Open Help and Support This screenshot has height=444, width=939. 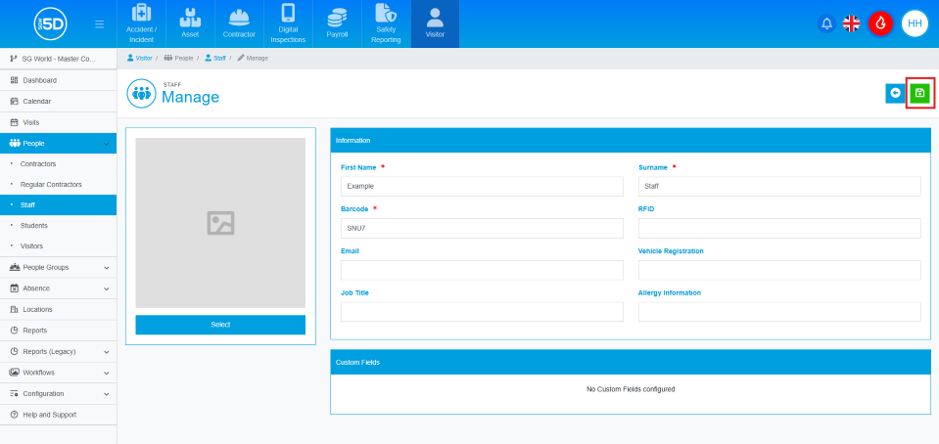tap(58, 415)
